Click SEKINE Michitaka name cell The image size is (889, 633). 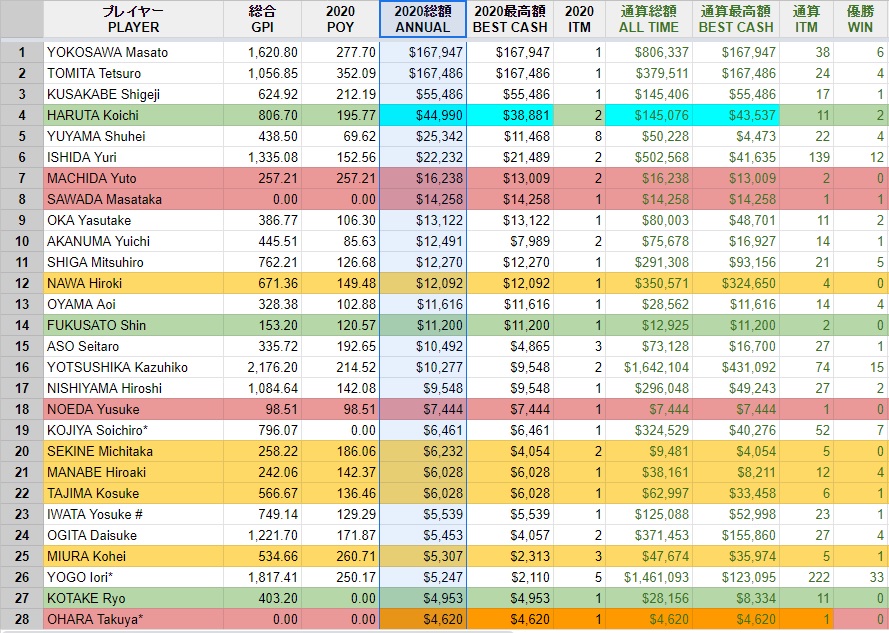(x=133, y=451)
